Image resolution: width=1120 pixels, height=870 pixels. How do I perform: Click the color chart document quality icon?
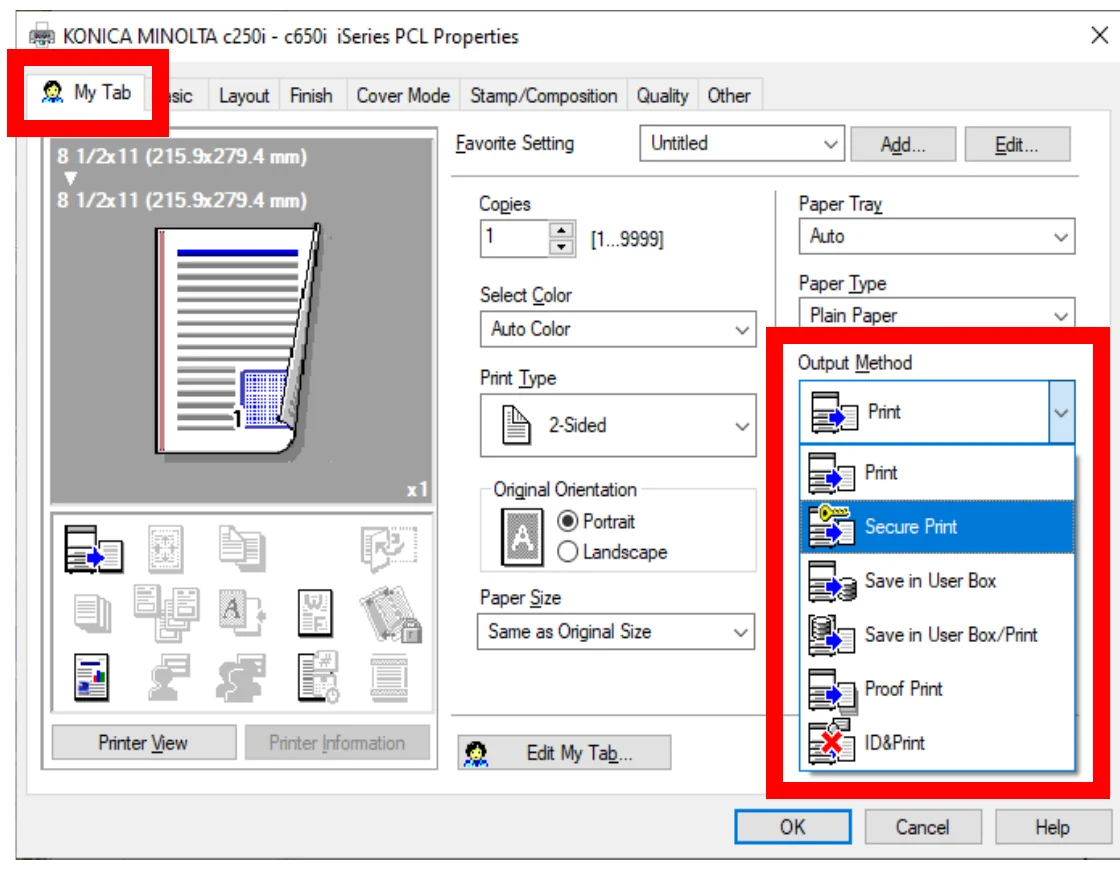pyautogui.click(x=91, y=677)
